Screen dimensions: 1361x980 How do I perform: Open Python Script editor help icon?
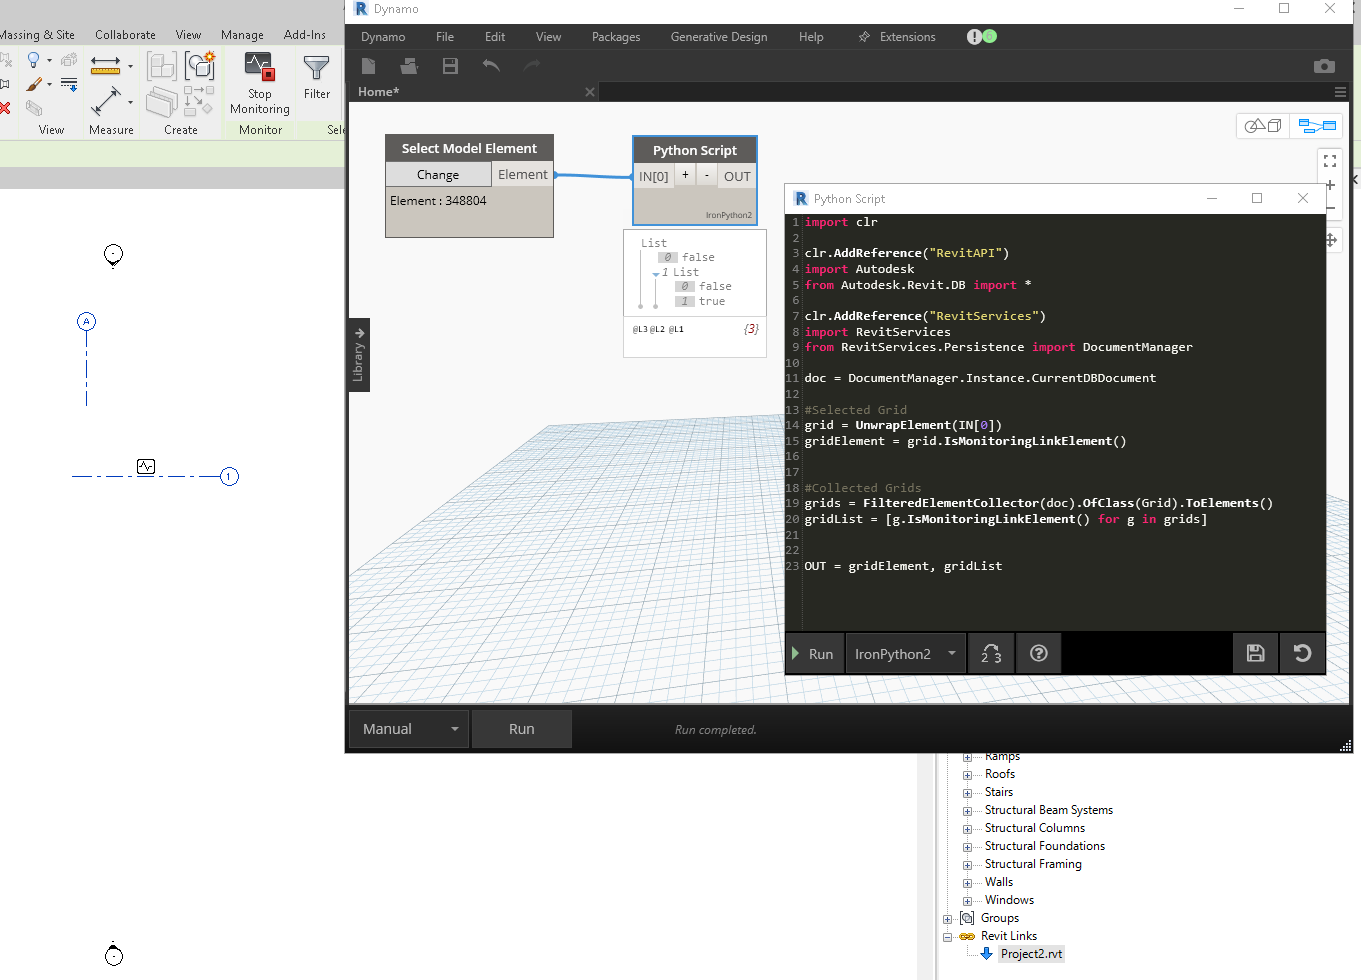(x=1039, y=653)
